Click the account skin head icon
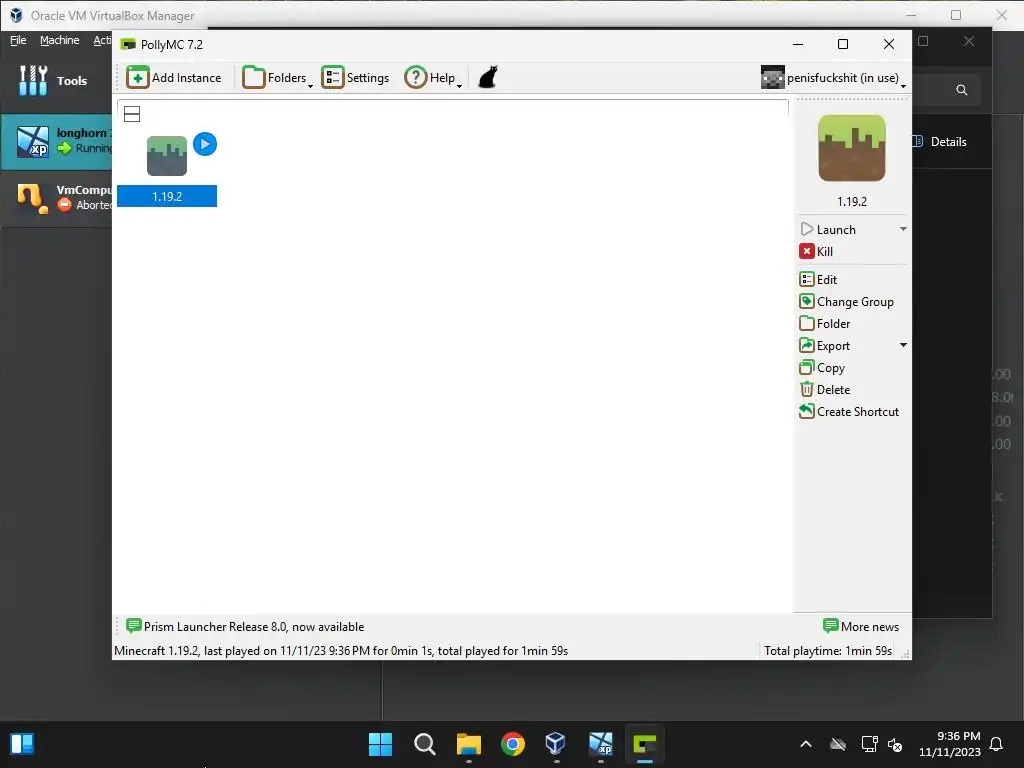1024x768 pixels. pos(773,77)
